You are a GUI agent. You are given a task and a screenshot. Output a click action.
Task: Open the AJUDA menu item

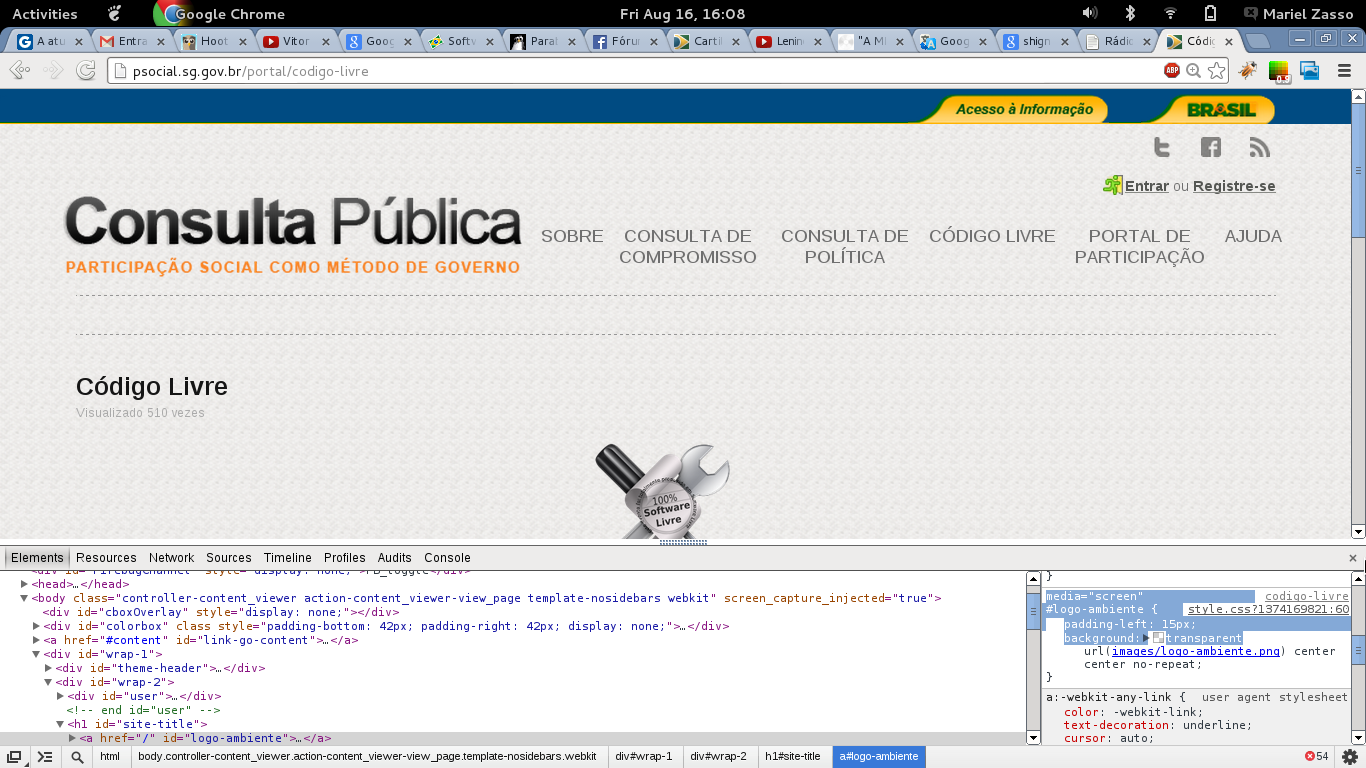click(1253, 236)
